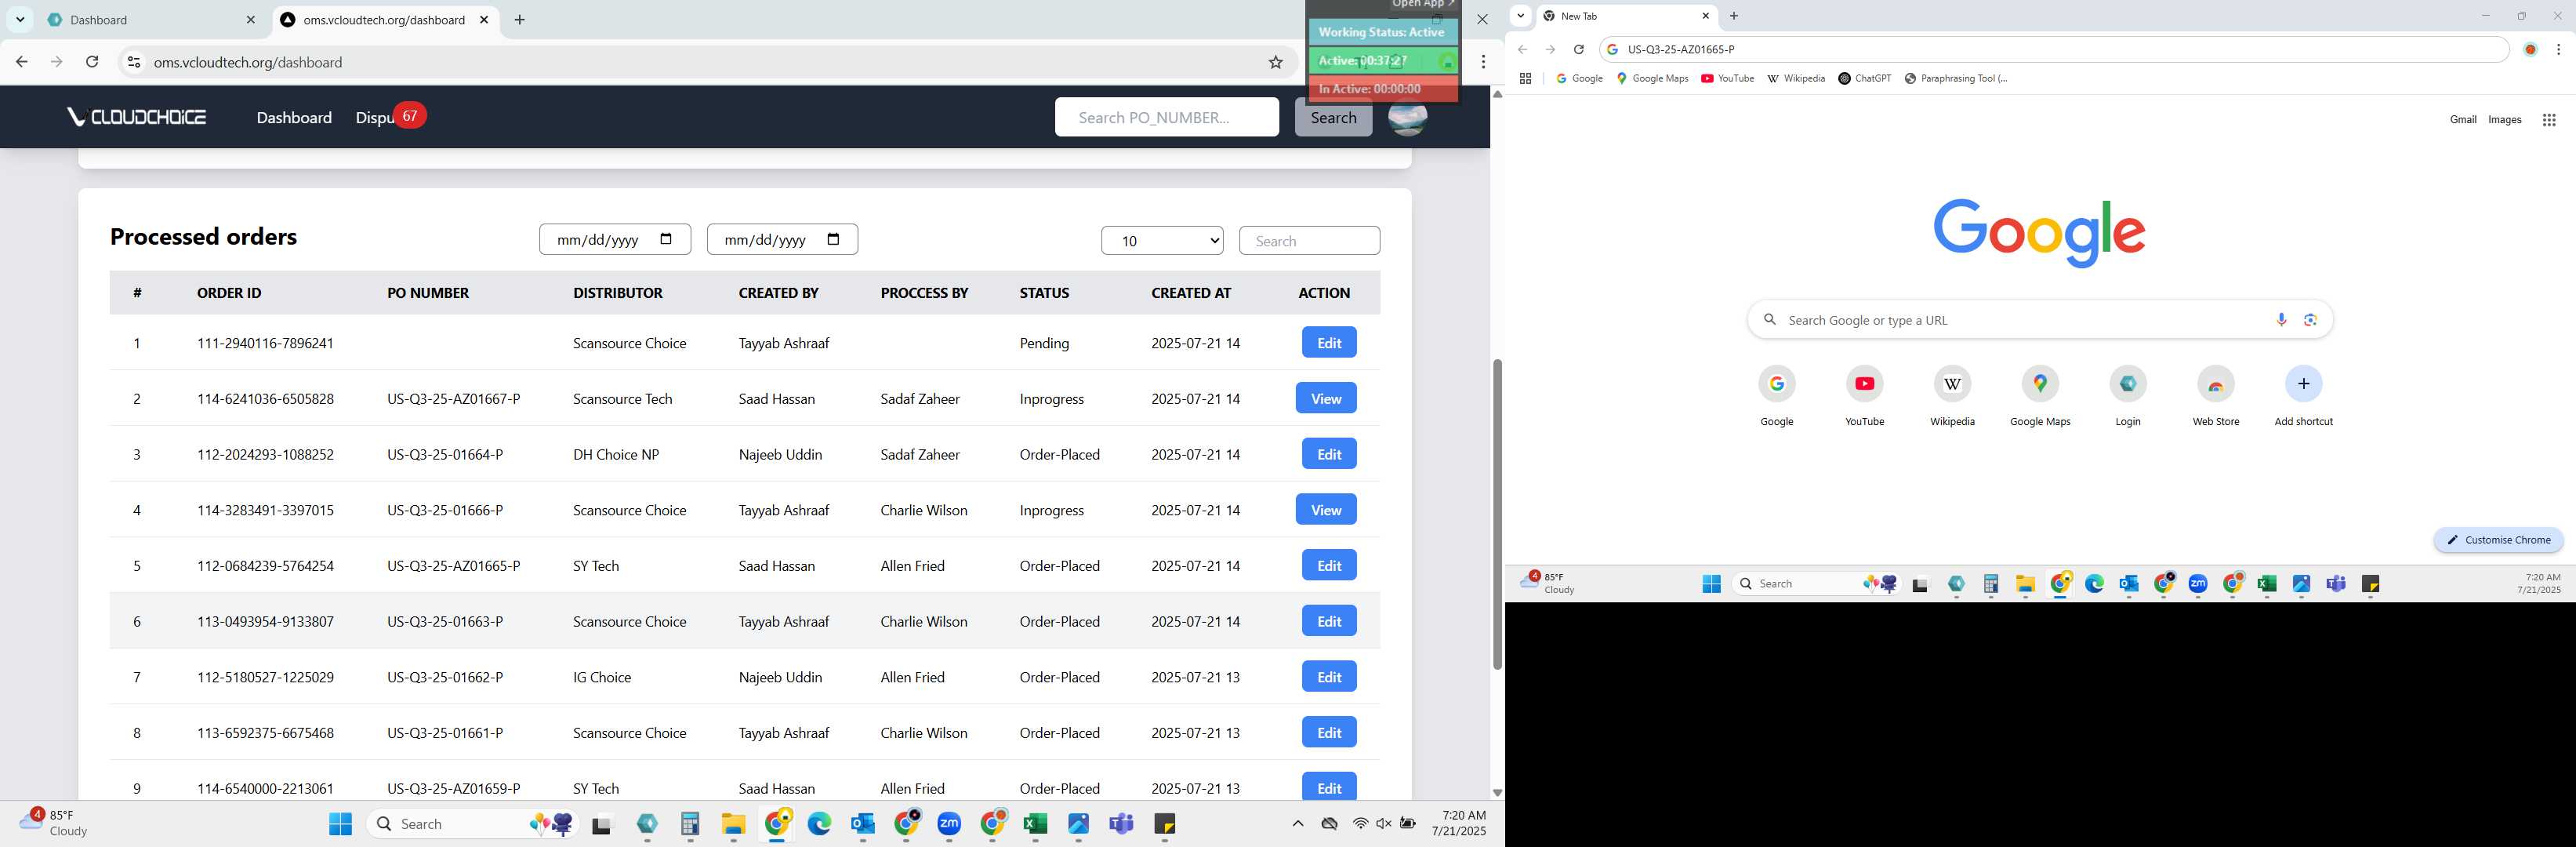The image size is (2576, 847).
Task: Open the tab search dropdown in left browser
Action: tap(20, 20)
